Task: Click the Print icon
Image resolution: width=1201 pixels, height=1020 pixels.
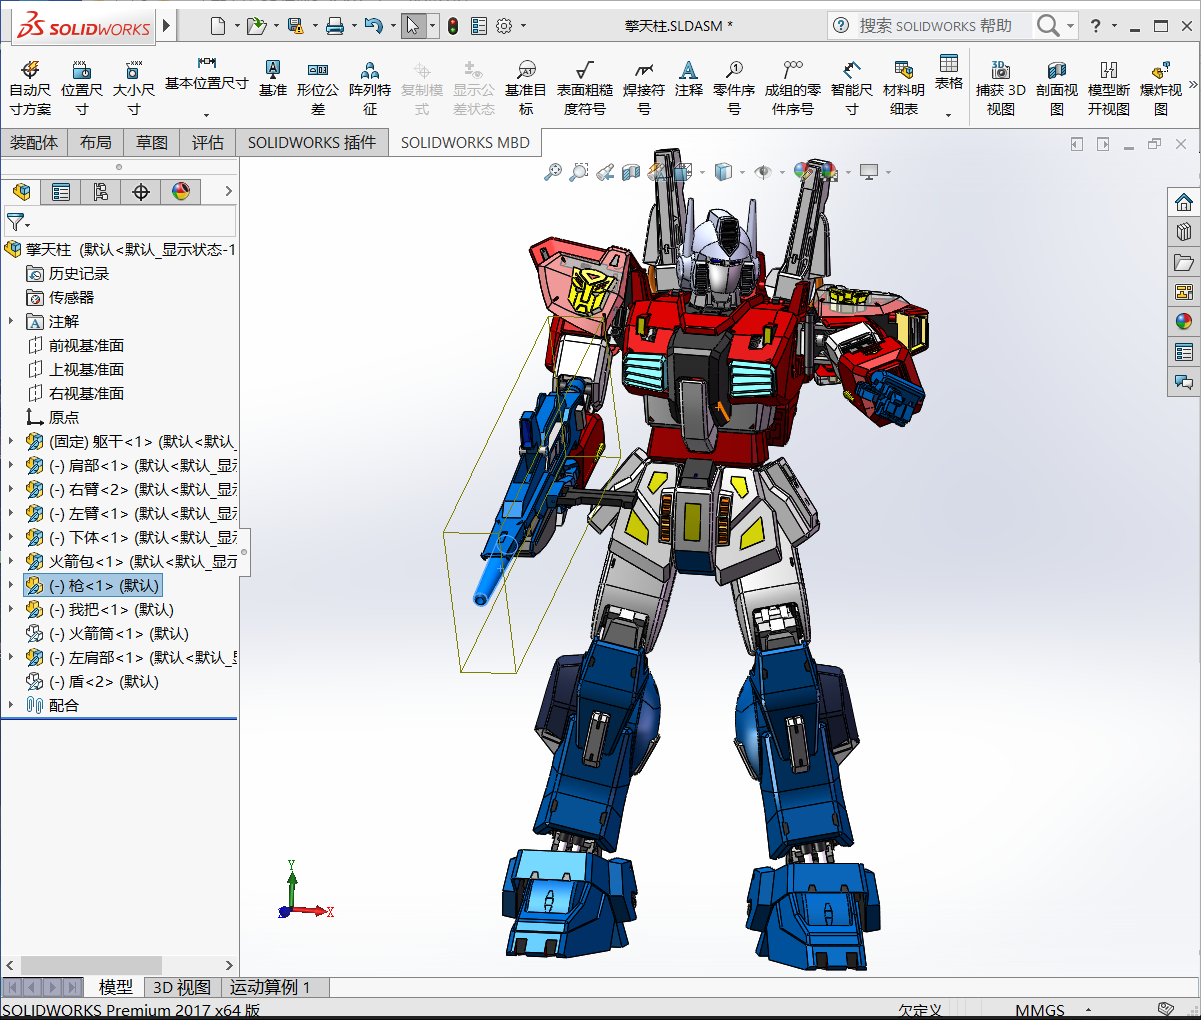Action: click(335, 26)
